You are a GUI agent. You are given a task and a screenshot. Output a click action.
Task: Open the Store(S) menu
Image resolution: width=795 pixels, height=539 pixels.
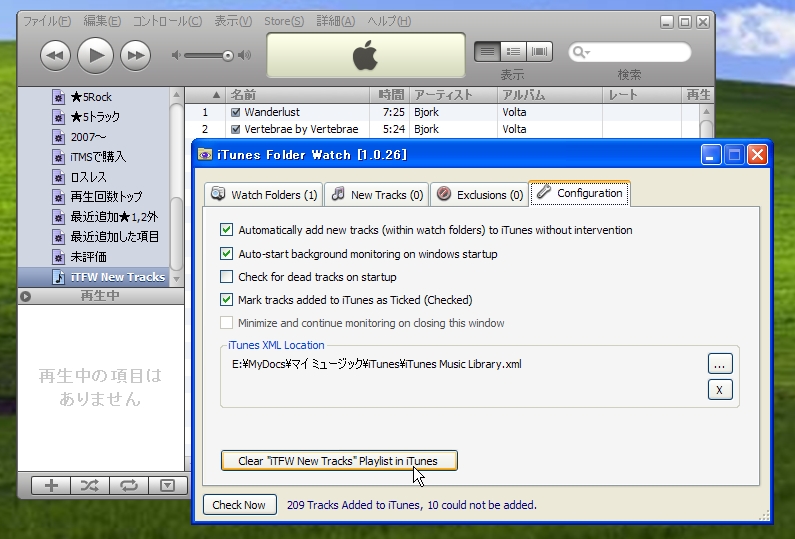point(284,21)
